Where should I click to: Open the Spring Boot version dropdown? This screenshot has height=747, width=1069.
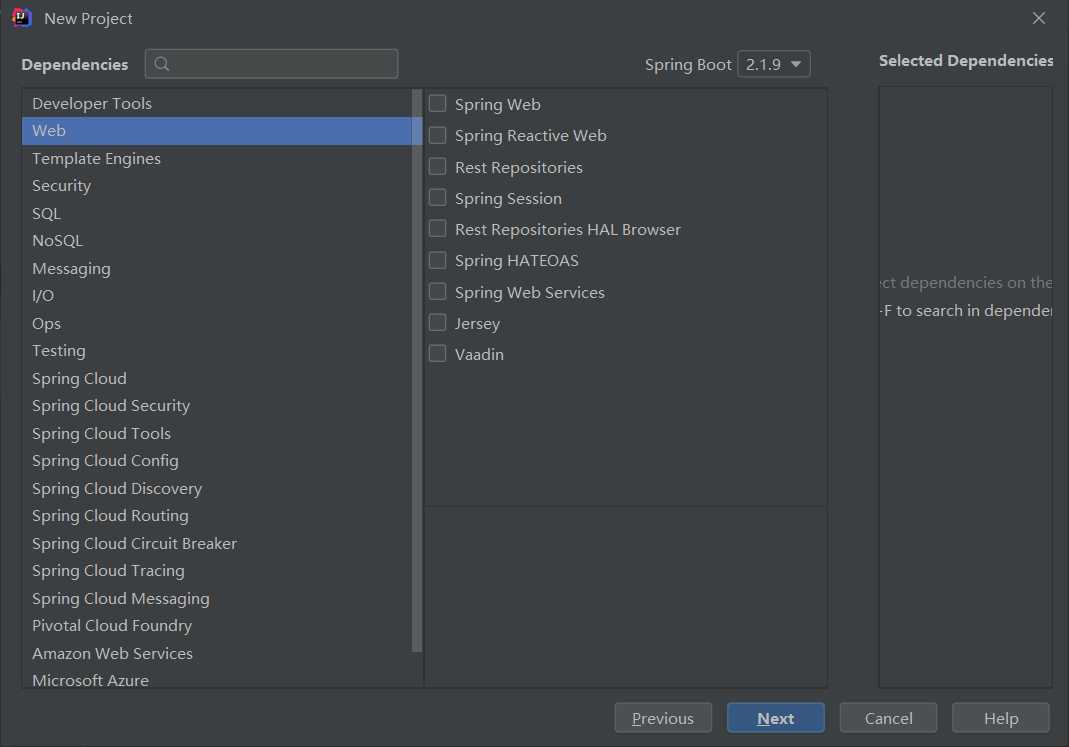pos(774,64)
